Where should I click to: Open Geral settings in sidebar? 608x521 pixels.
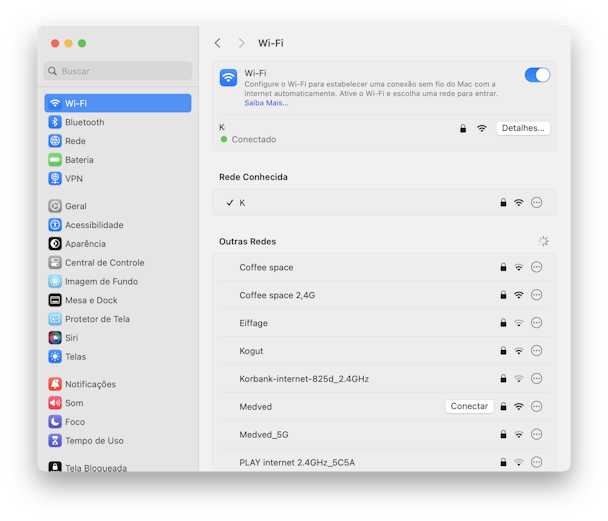click(118, 206)
